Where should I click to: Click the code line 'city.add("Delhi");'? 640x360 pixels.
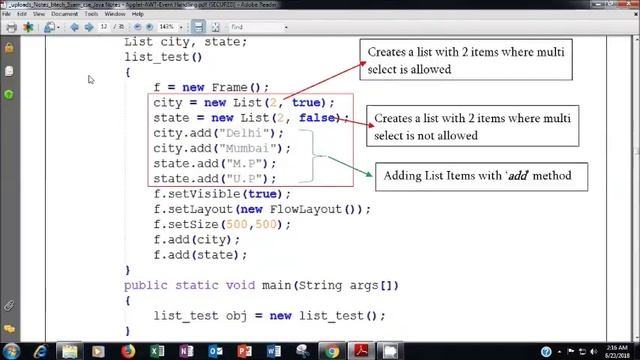pos(218,133)
